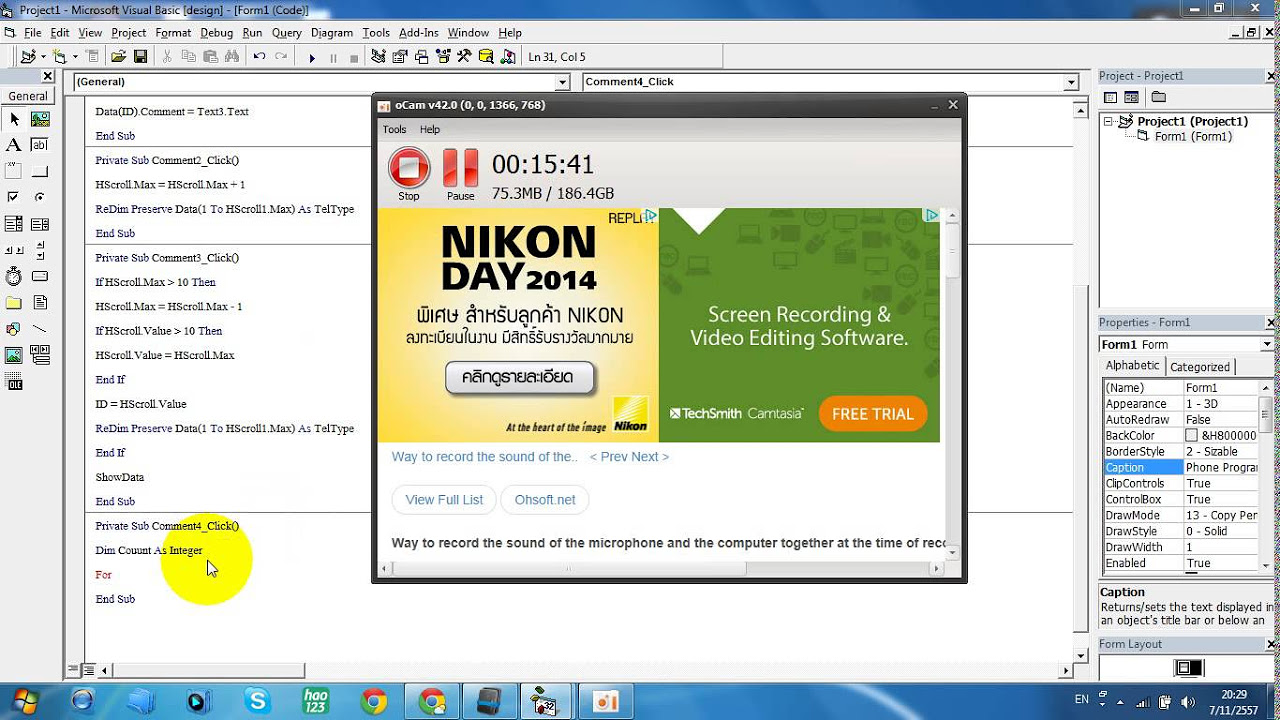Image resolution: width=1280 pixels, height=720 pixels.
Task: Open the oCam Tools menu
Action: tap(394, 129)
